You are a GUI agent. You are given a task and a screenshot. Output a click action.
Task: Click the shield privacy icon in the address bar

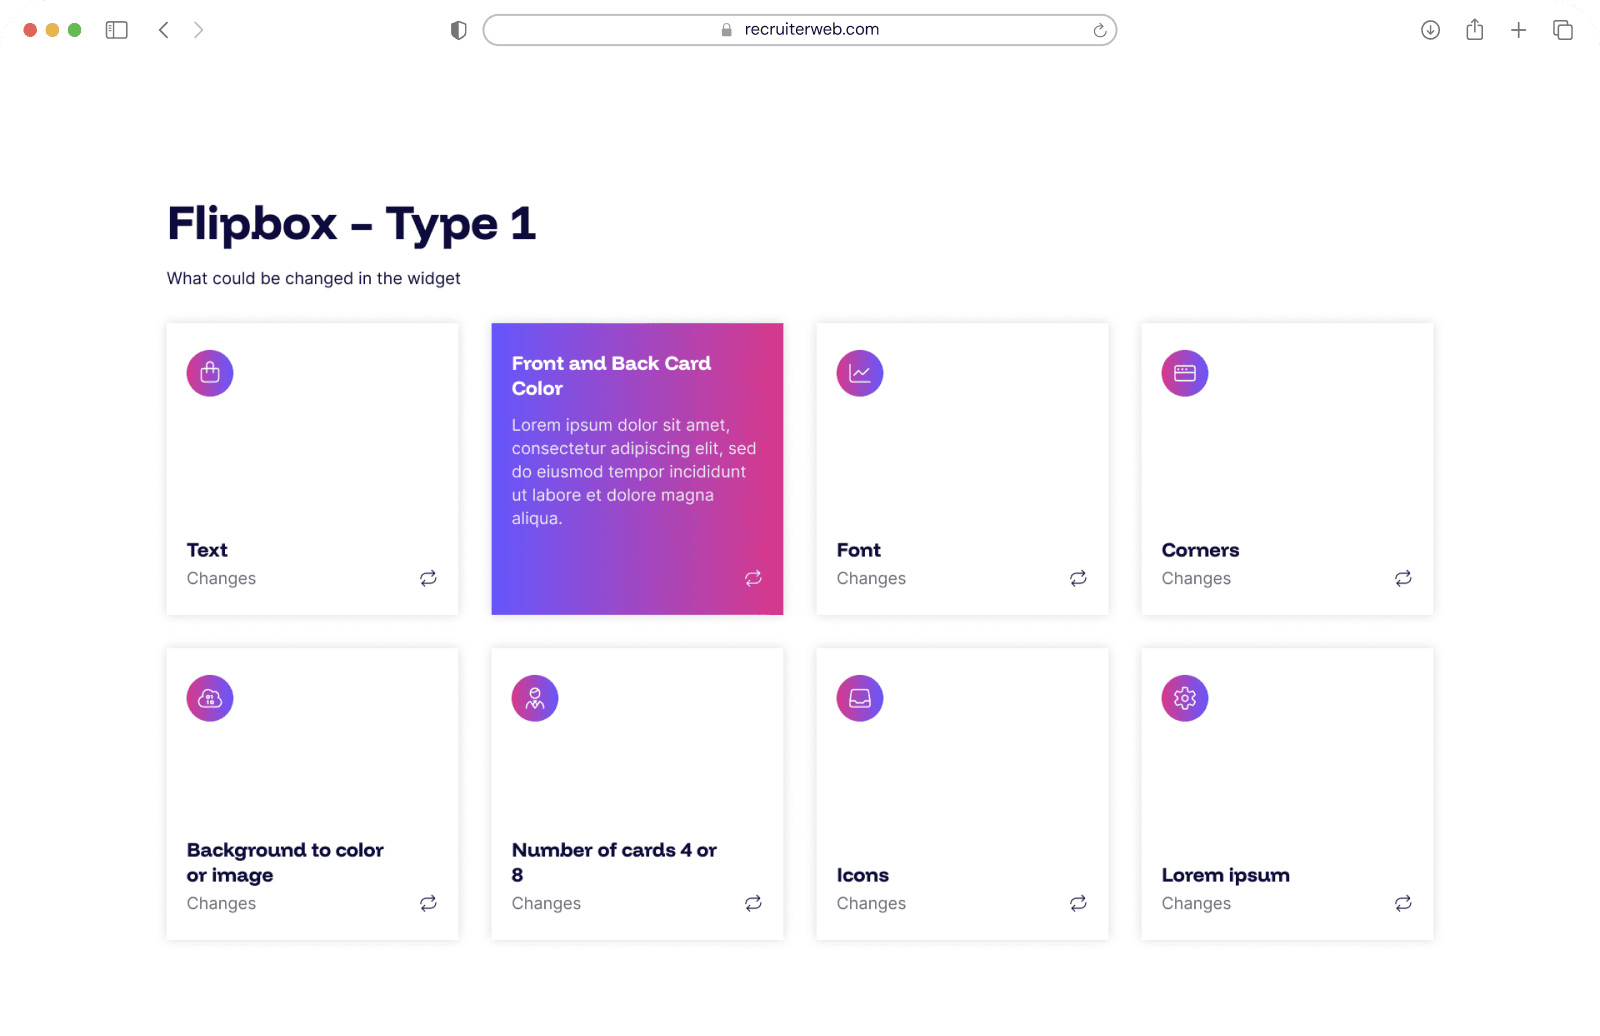click(458, 30)
